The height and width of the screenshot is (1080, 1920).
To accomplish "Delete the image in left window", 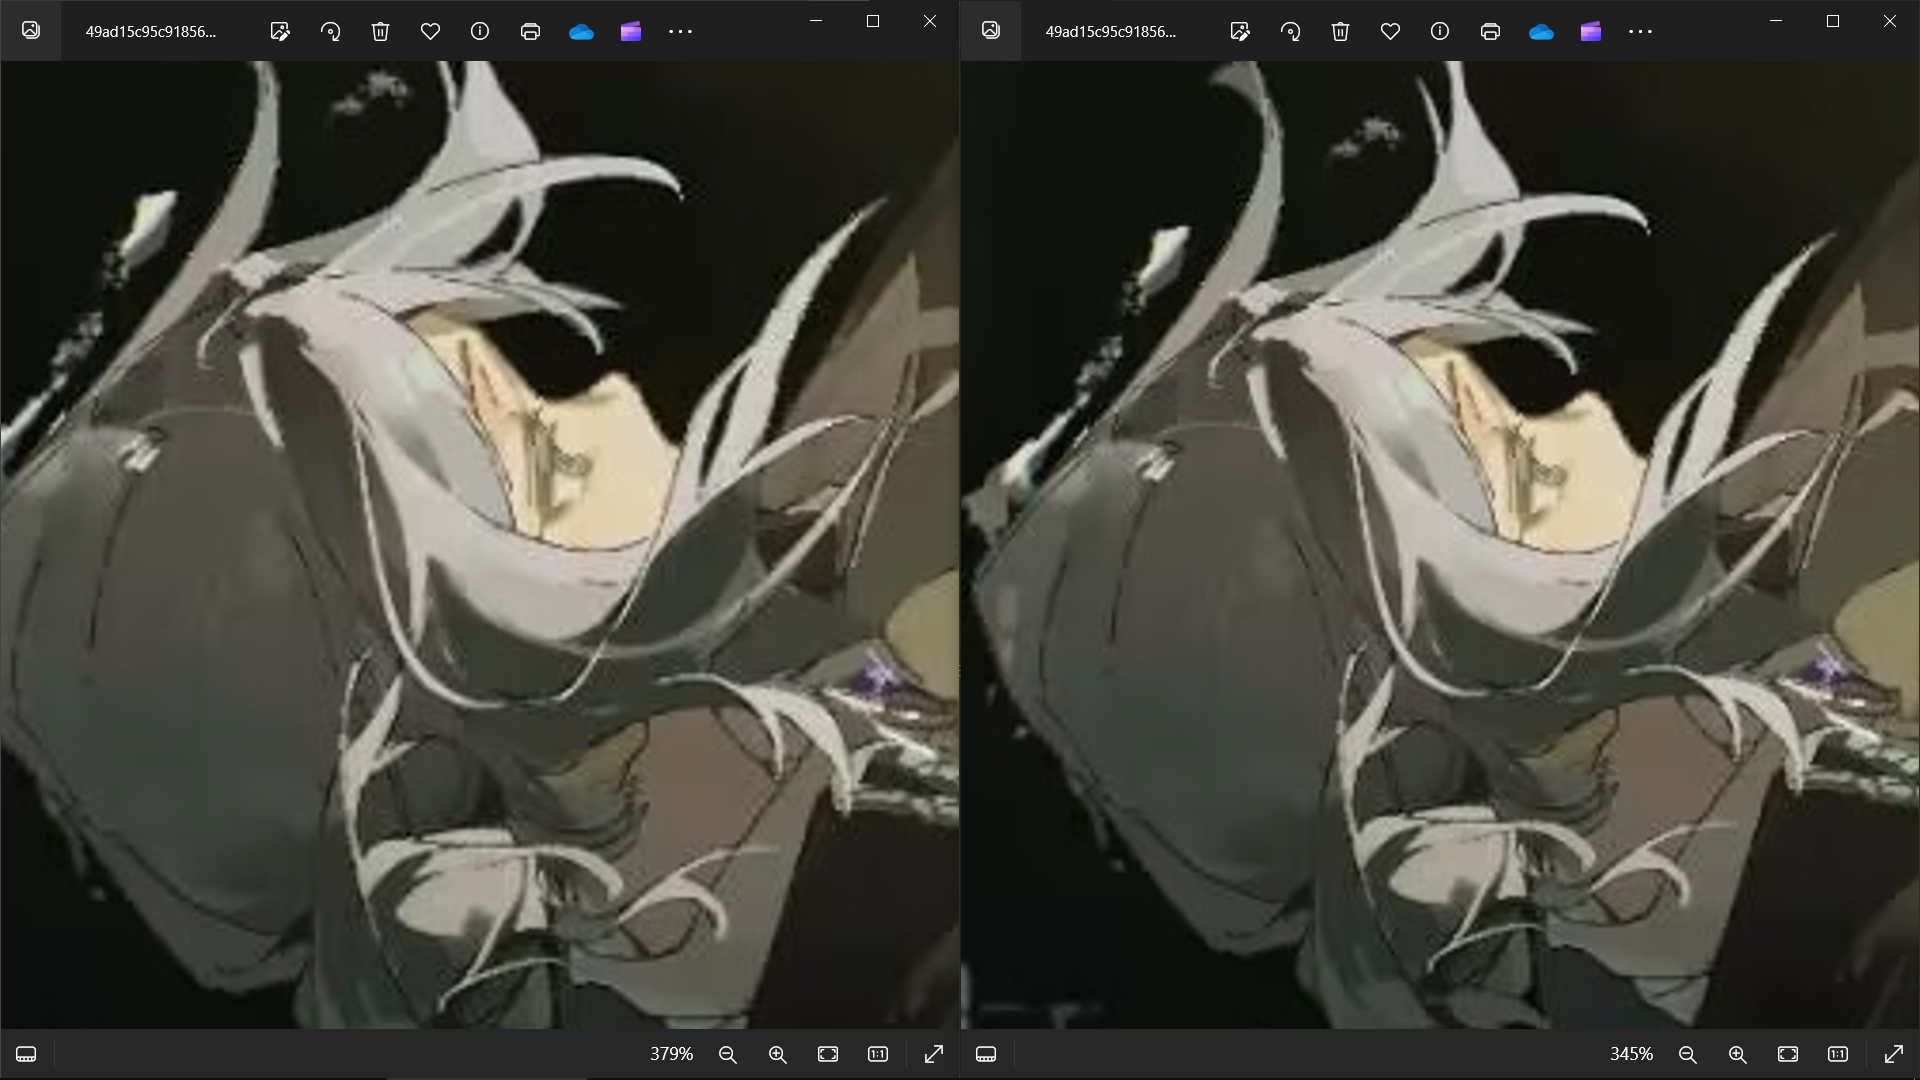I will [380, 31].
